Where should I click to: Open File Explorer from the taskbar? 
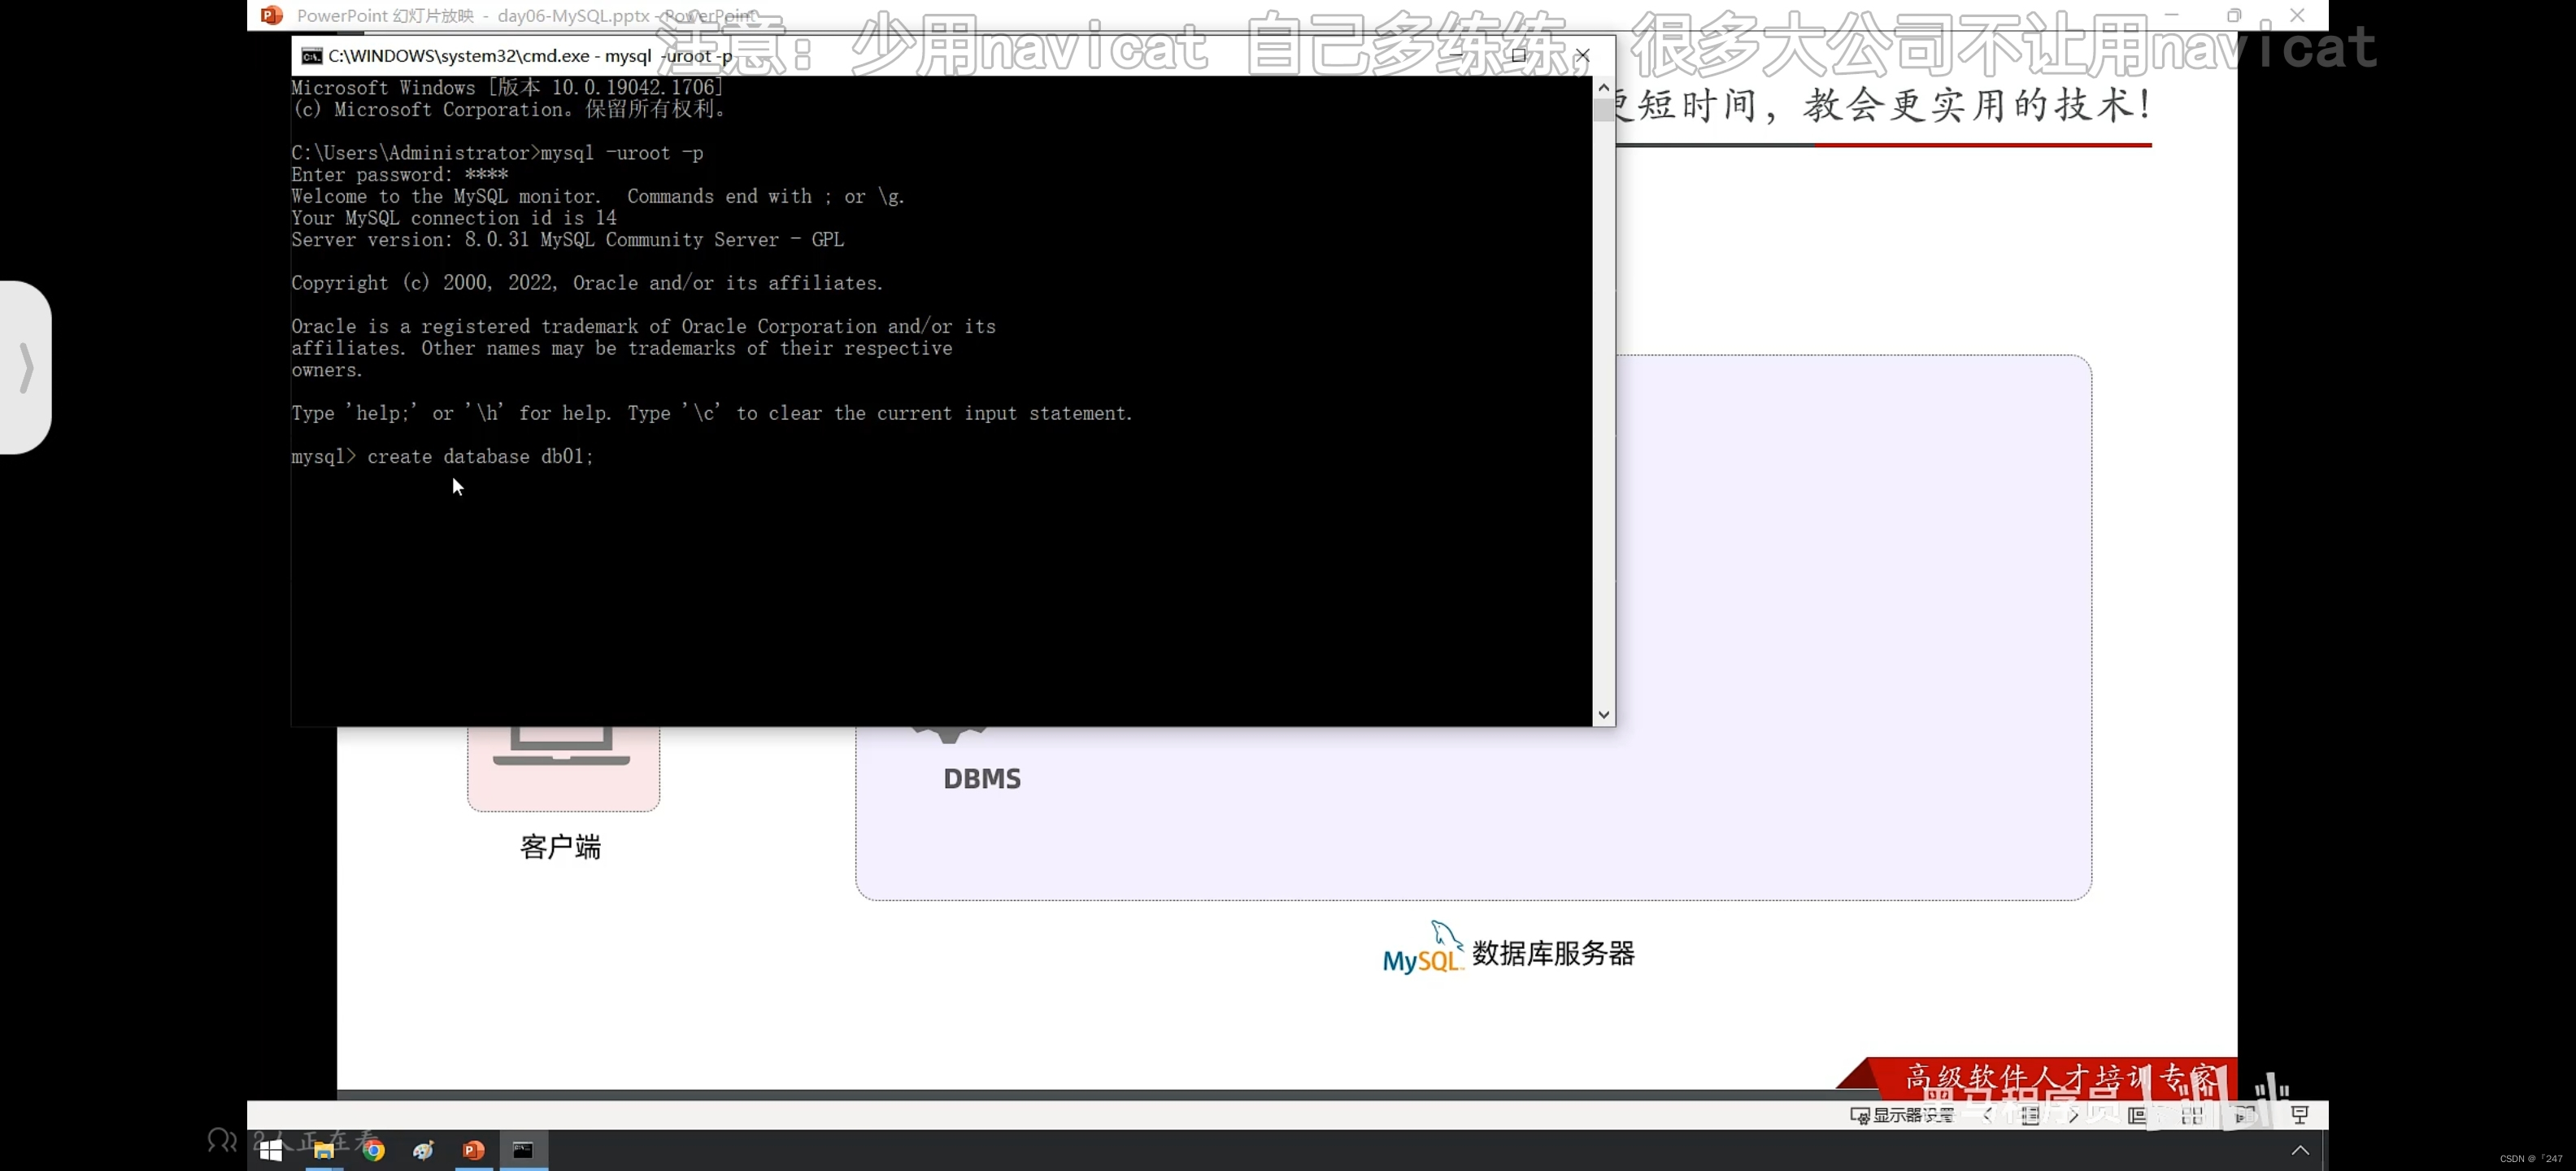(323, 1150)
